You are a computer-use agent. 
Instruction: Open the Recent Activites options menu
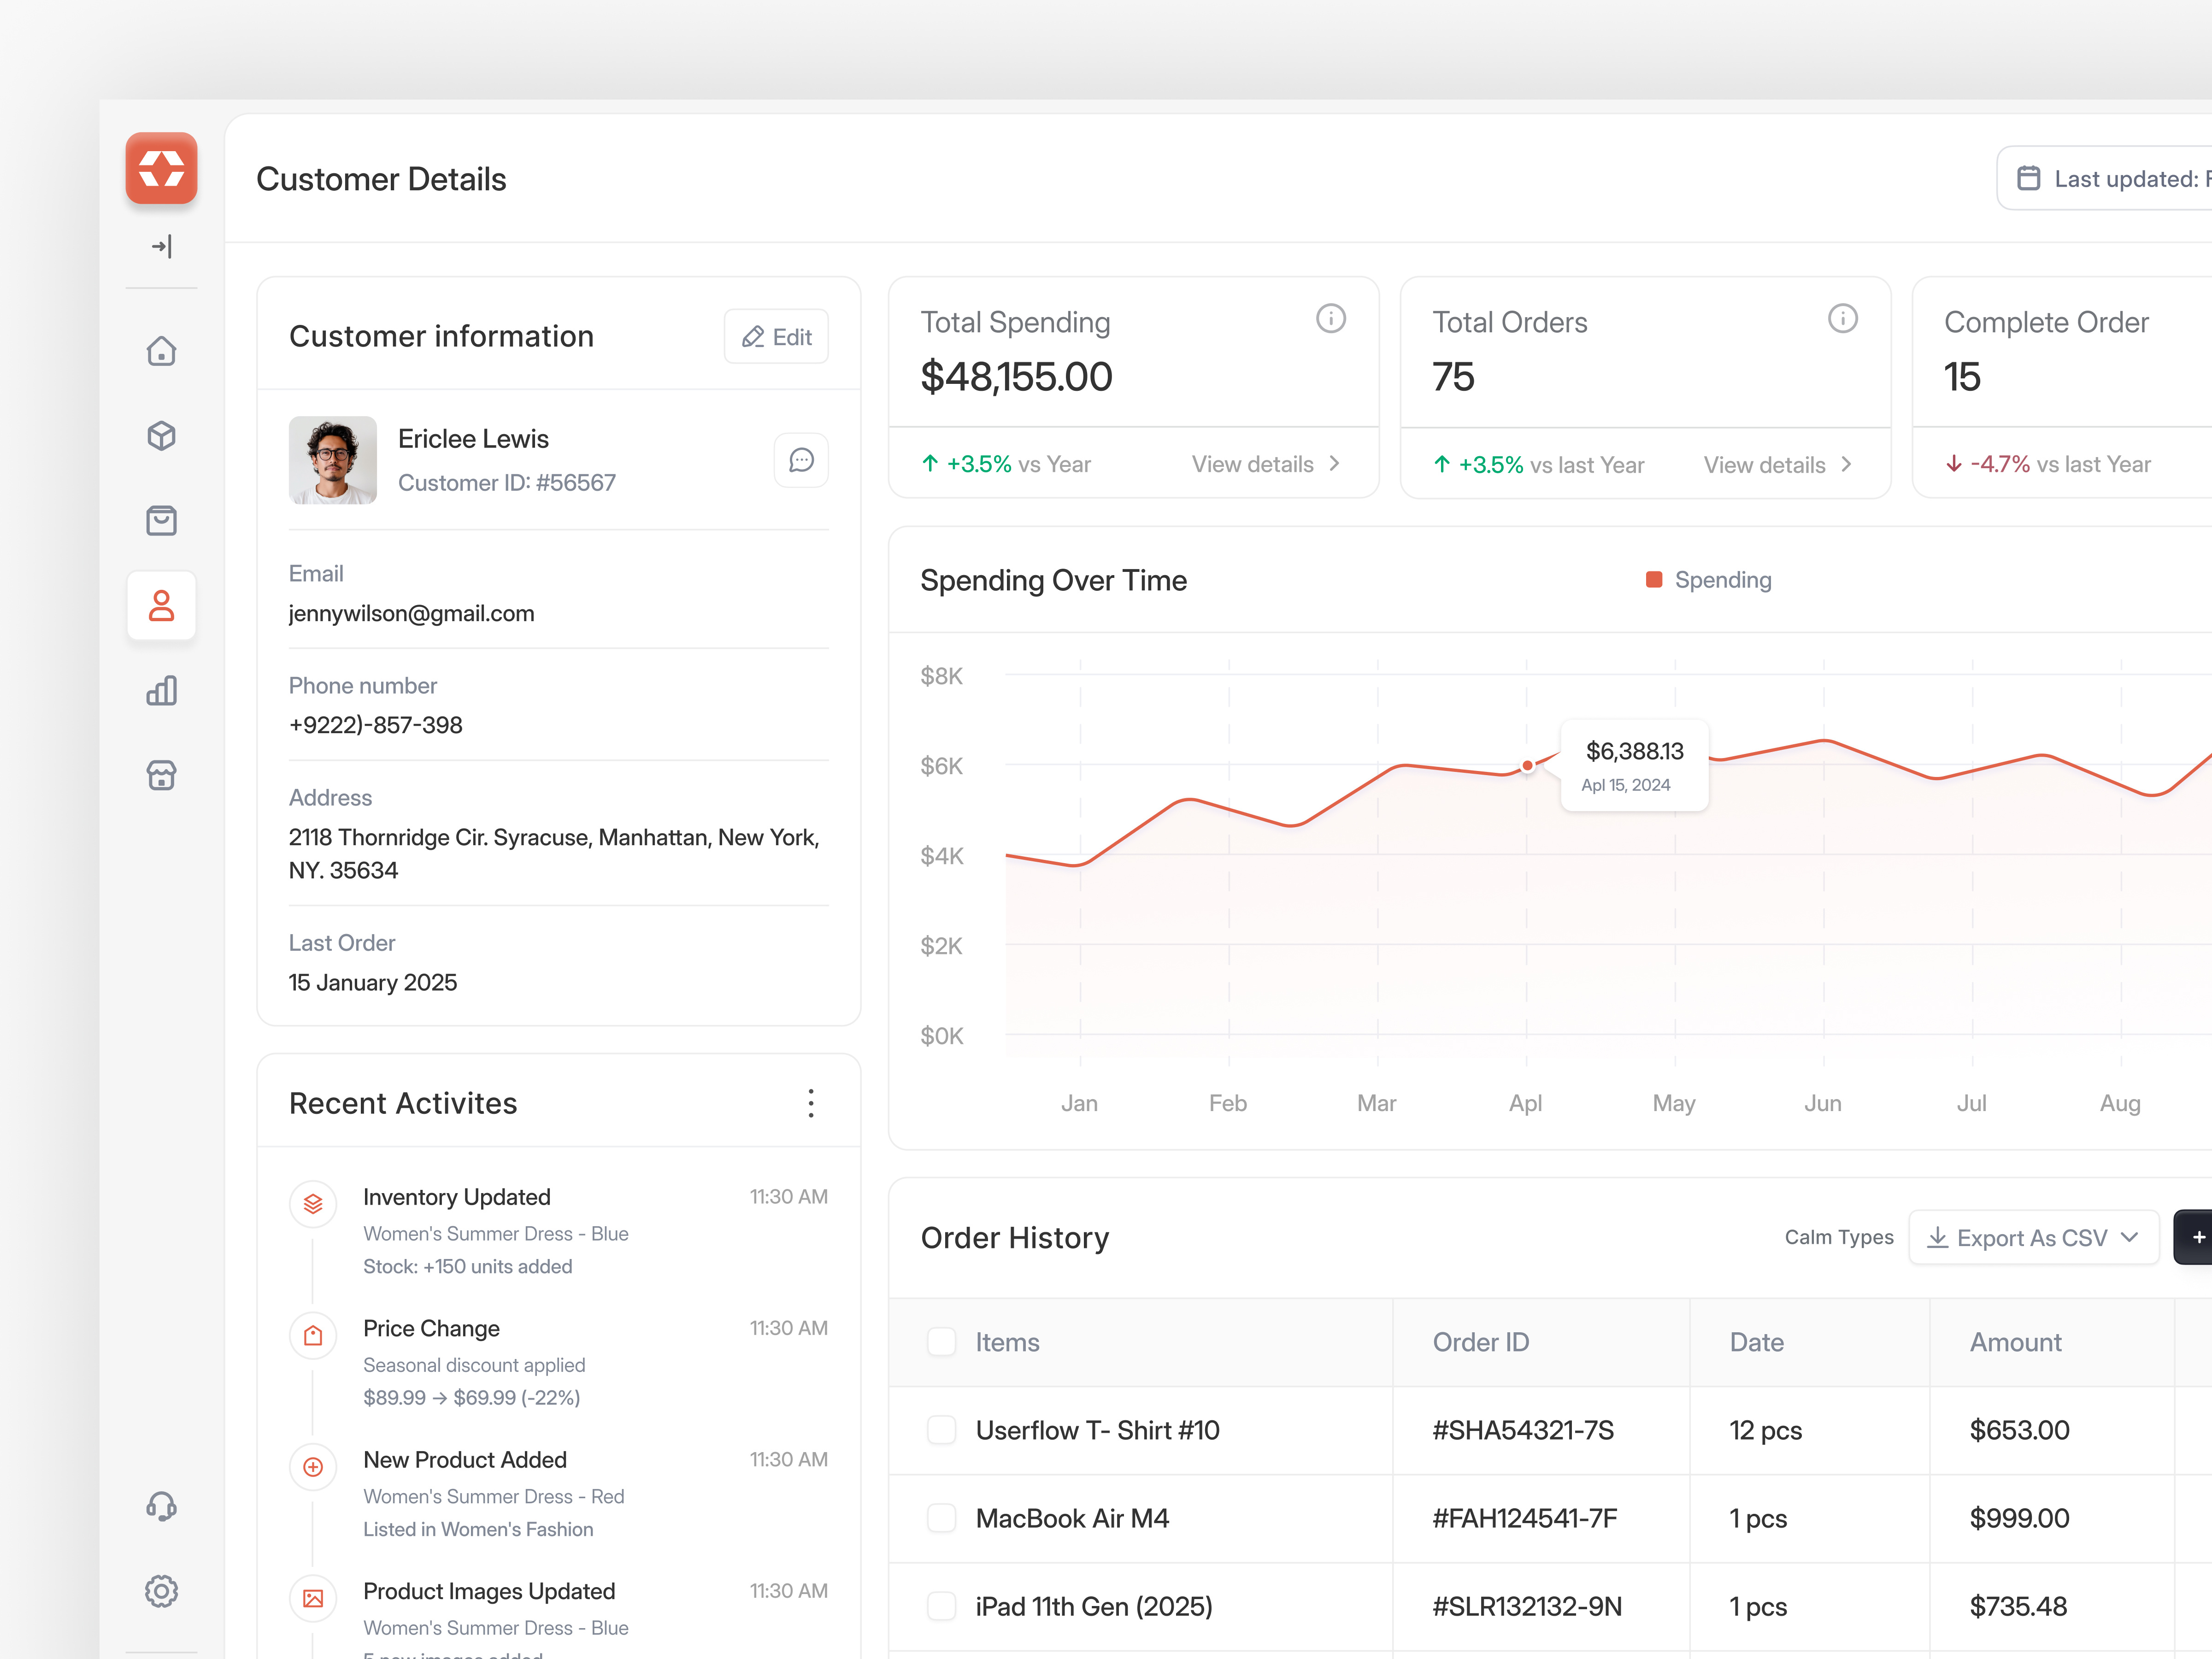pos(811,1102)
